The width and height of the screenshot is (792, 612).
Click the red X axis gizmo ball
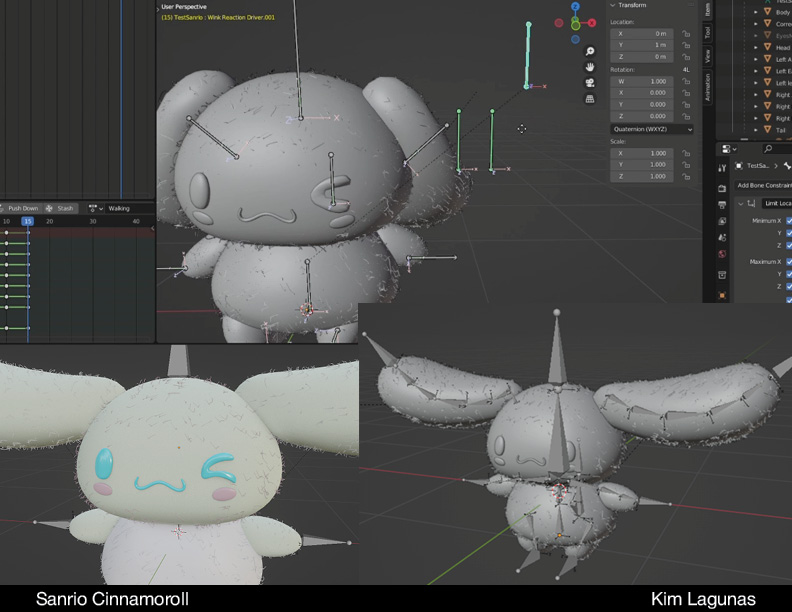tap(591, 23)
